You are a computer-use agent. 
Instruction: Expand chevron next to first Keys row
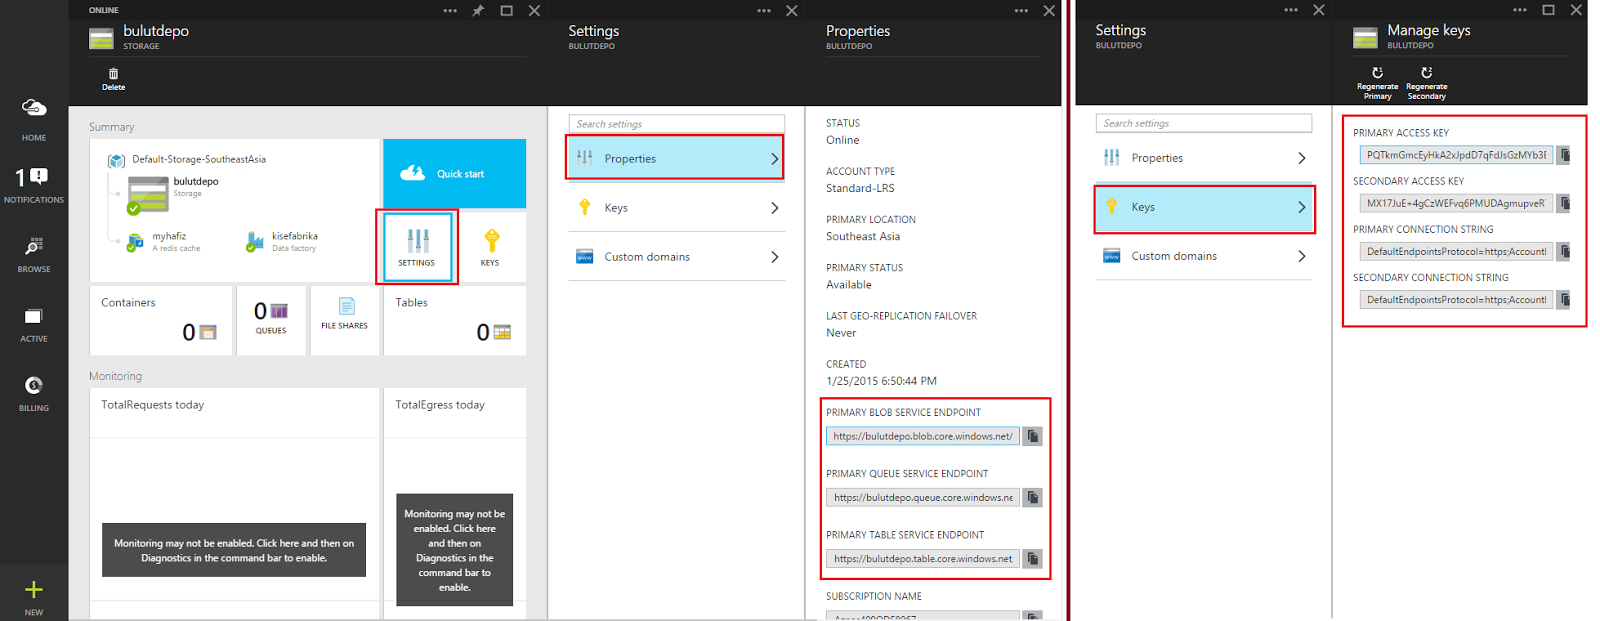(774, 208)
